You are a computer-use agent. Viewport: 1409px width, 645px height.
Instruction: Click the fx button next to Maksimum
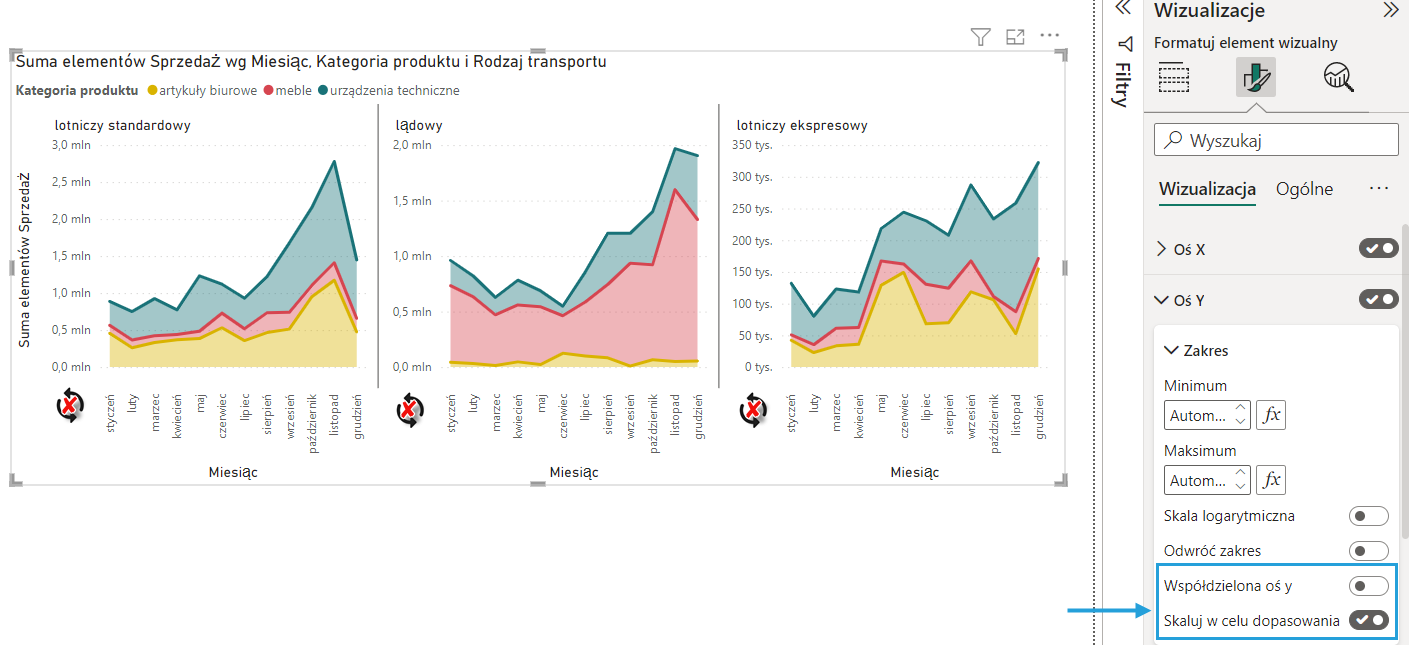[x=1271, y=480]
